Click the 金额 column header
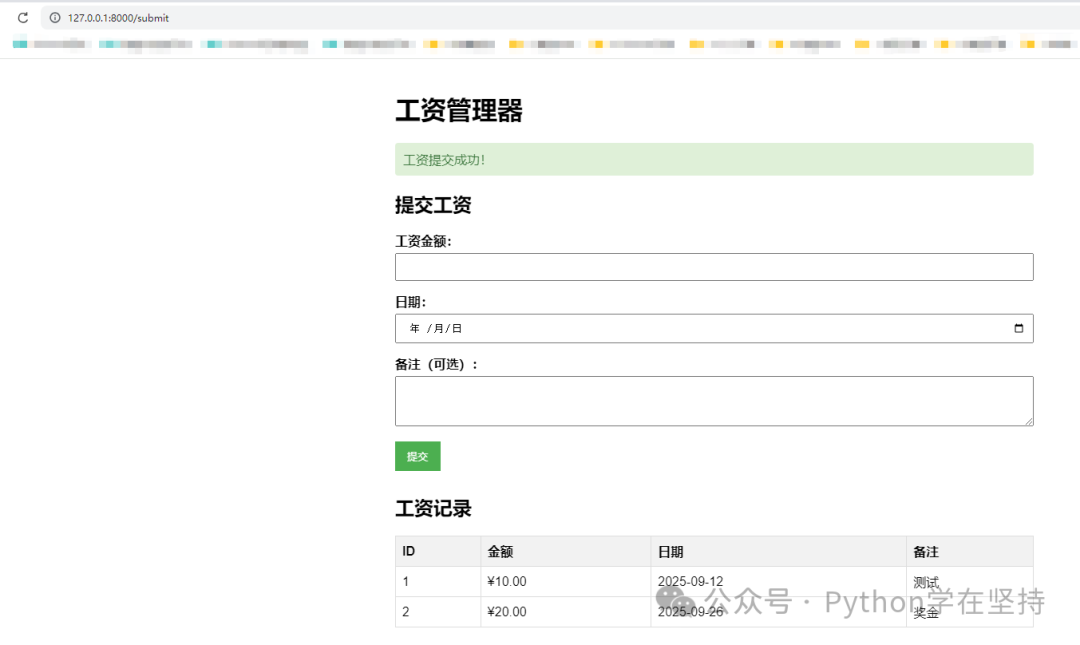The height and width of the screenshot is (645, 1080). pyautogui.click(x=565, y=551)
